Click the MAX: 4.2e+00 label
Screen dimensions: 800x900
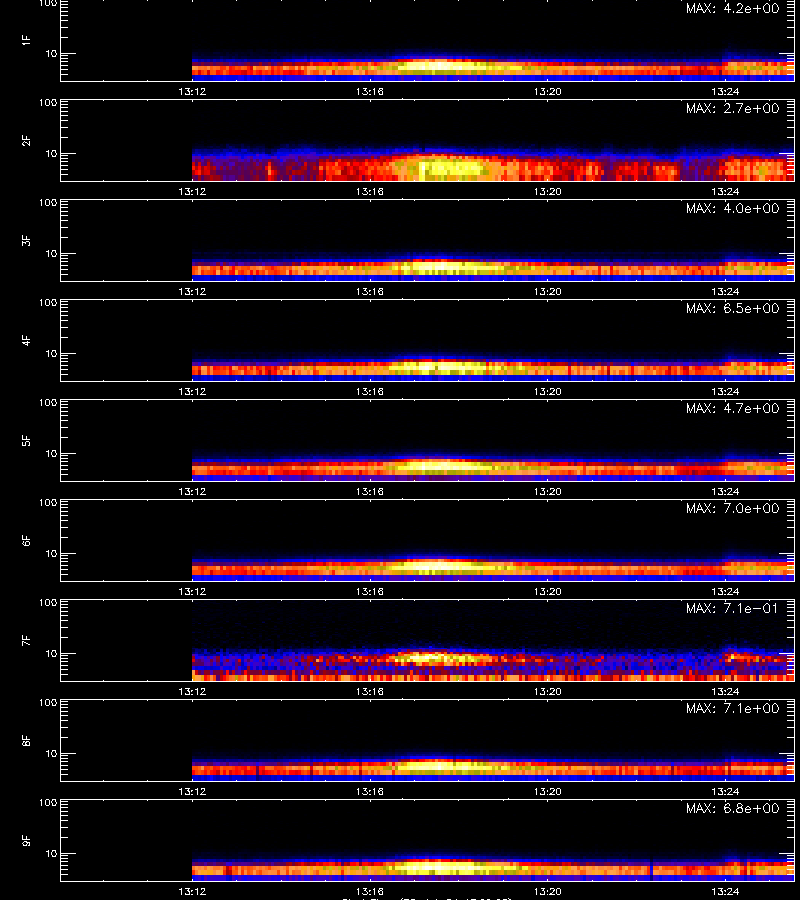(733, 9)
